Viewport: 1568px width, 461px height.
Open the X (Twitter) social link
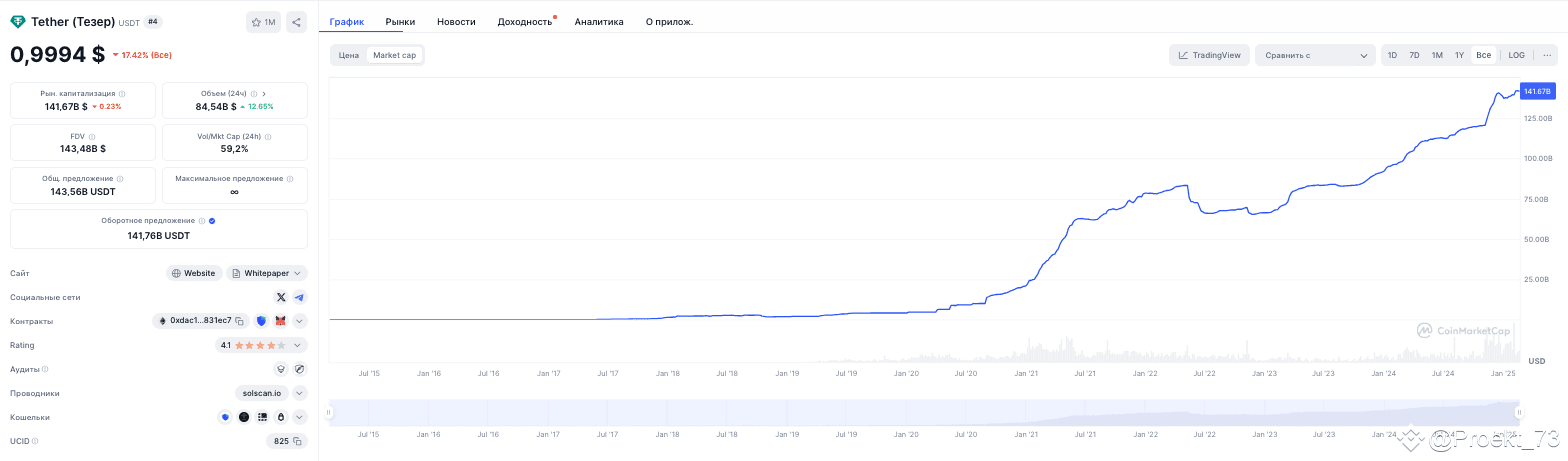[x=281, y=297]
